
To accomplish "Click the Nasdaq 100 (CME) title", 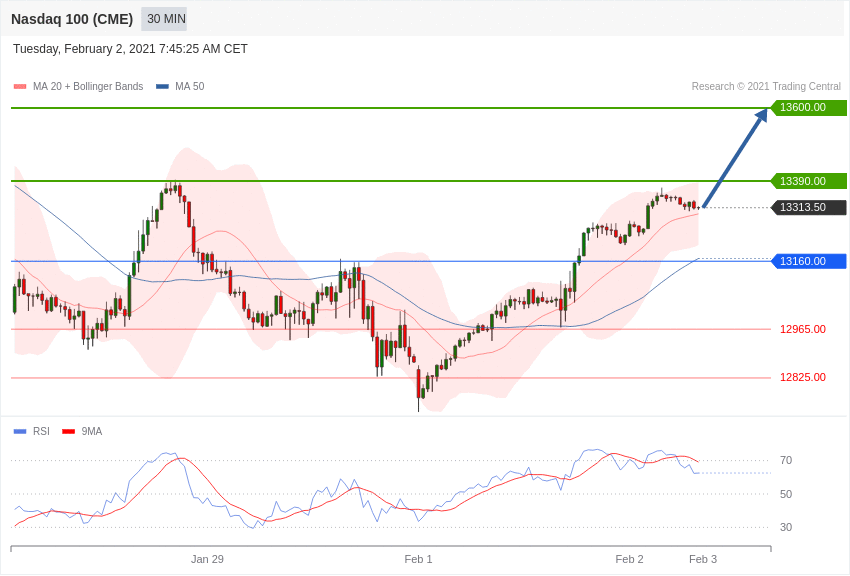I will coord(72,19).
